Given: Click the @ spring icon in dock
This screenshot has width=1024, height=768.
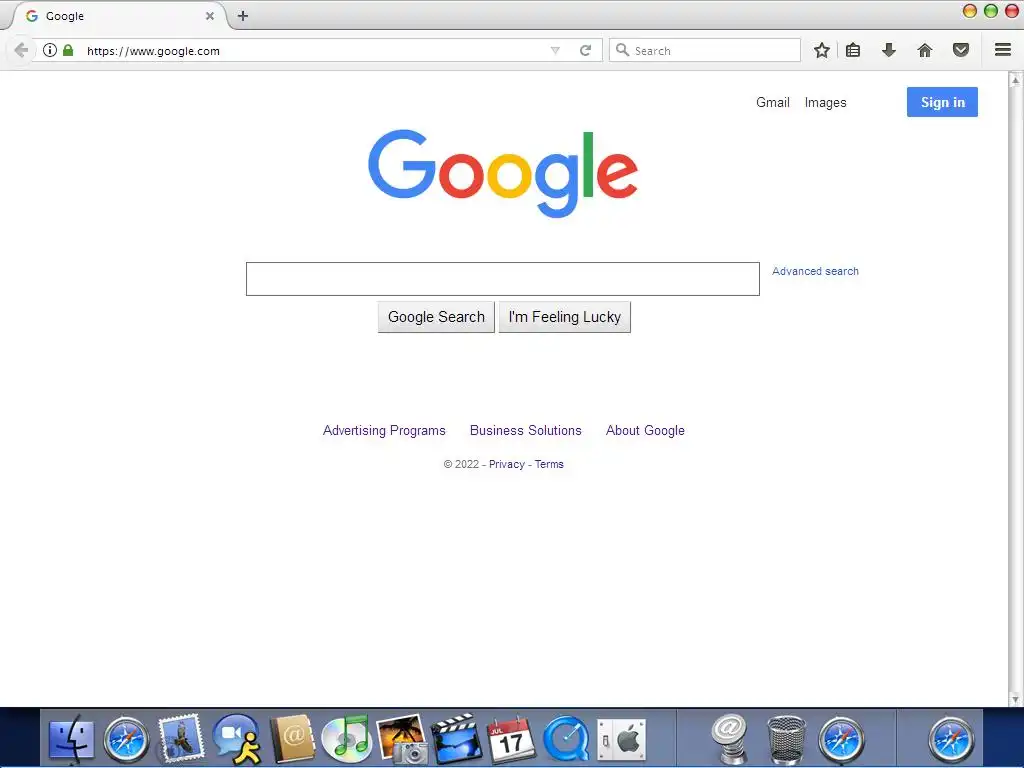Looking at the screenshot, I should 729,739.
